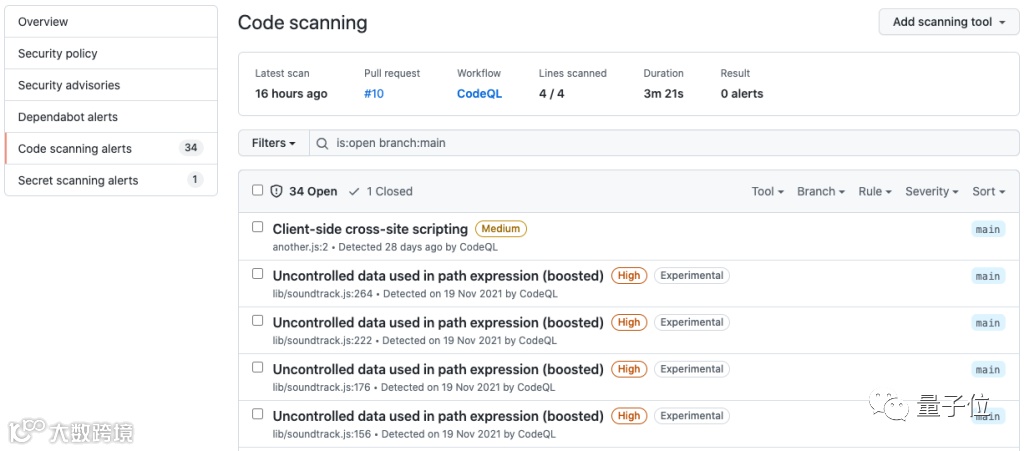This screenshot has width=1024, height=451.
Task: Click the Medium severity badge
Action: click(501, 229)
